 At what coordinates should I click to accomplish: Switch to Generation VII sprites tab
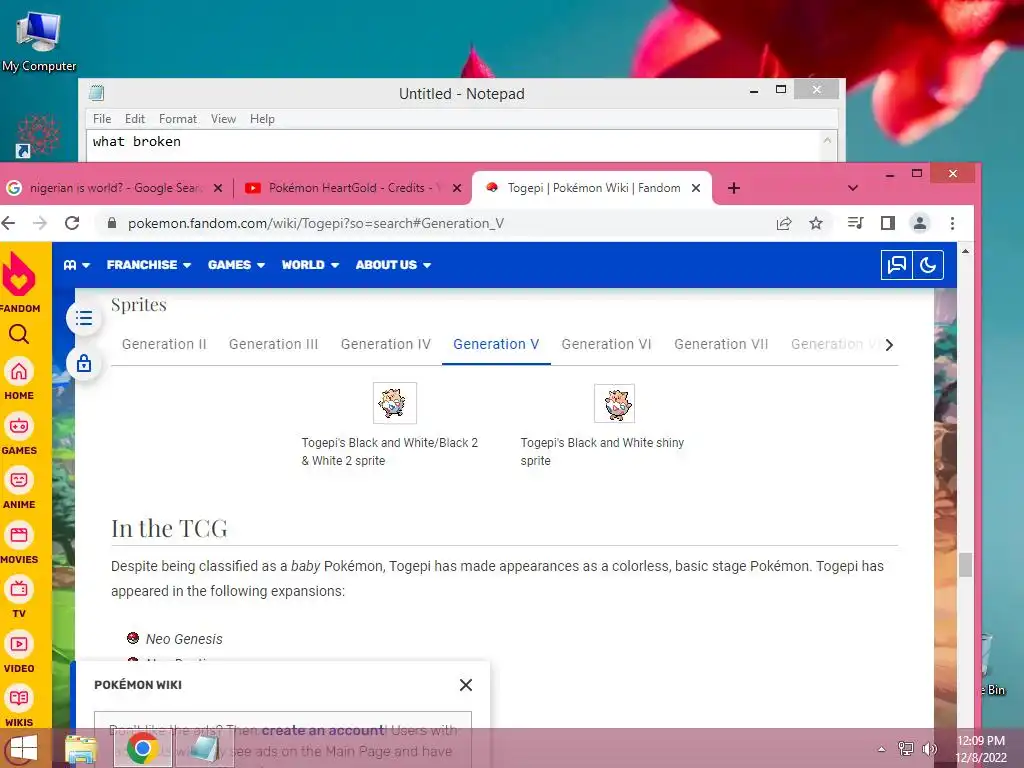point(721,344)
